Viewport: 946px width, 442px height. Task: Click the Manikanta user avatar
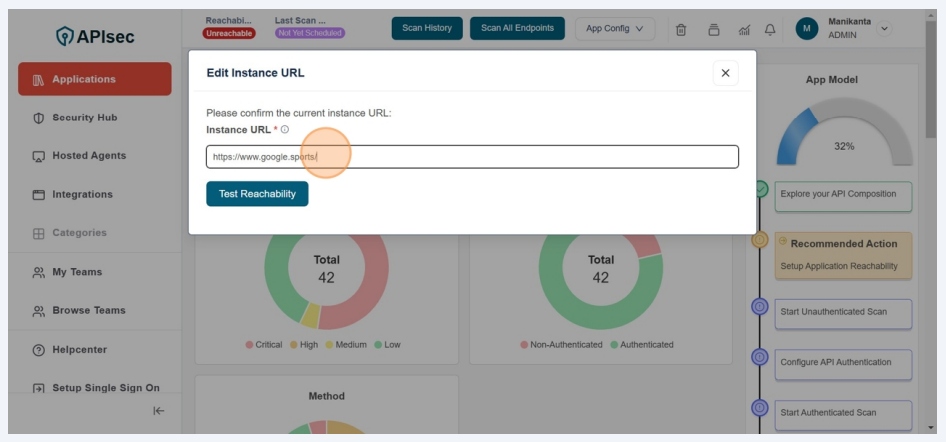tap(807, 29)
